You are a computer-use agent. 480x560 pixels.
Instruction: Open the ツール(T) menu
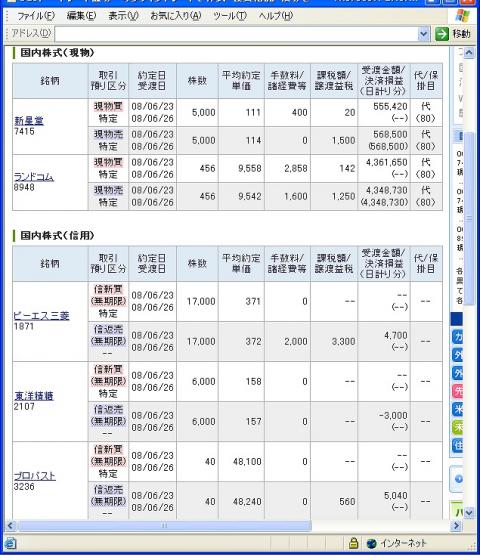[x=230, y=16]
